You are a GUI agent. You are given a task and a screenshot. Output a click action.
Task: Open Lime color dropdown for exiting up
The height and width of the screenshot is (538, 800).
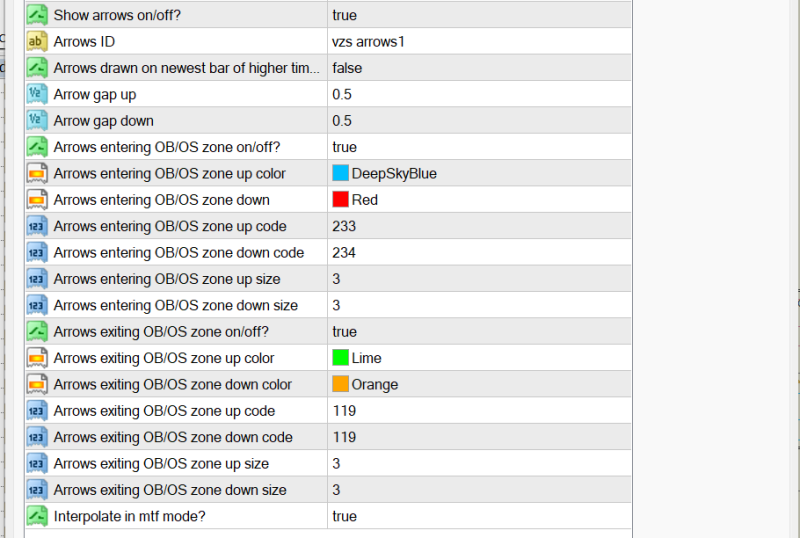pos(479,358)
